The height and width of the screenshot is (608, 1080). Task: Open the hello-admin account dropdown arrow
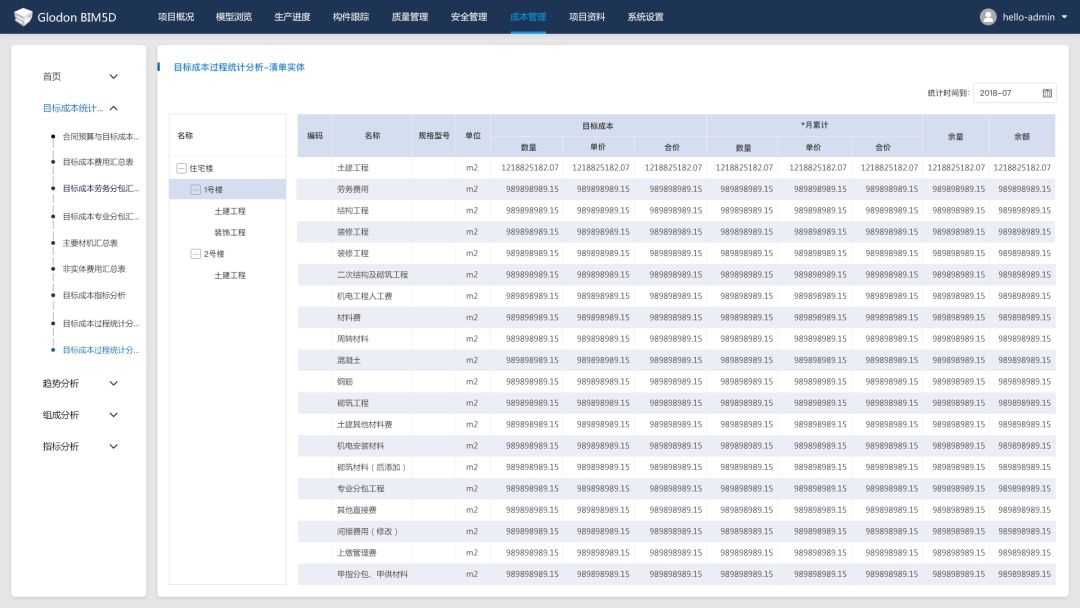pos(1064,17)
